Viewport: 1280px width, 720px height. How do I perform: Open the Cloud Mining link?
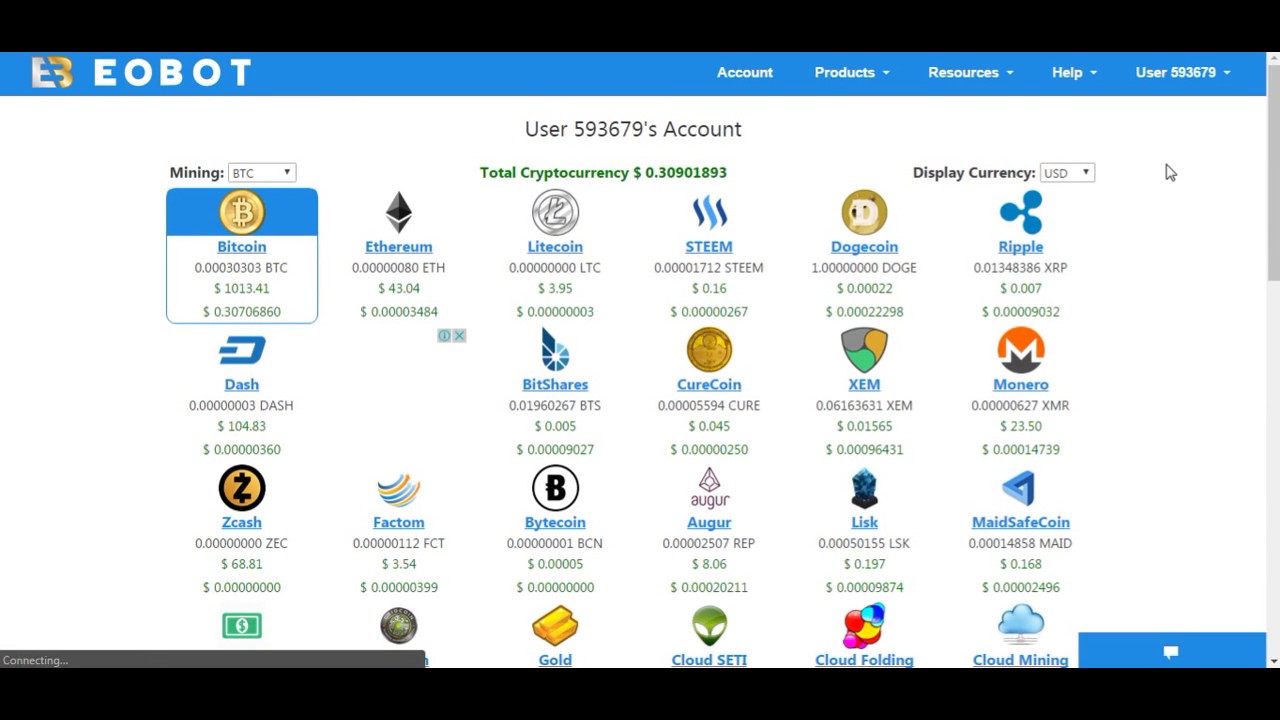pyautogui.click(x=1021, y=660)
